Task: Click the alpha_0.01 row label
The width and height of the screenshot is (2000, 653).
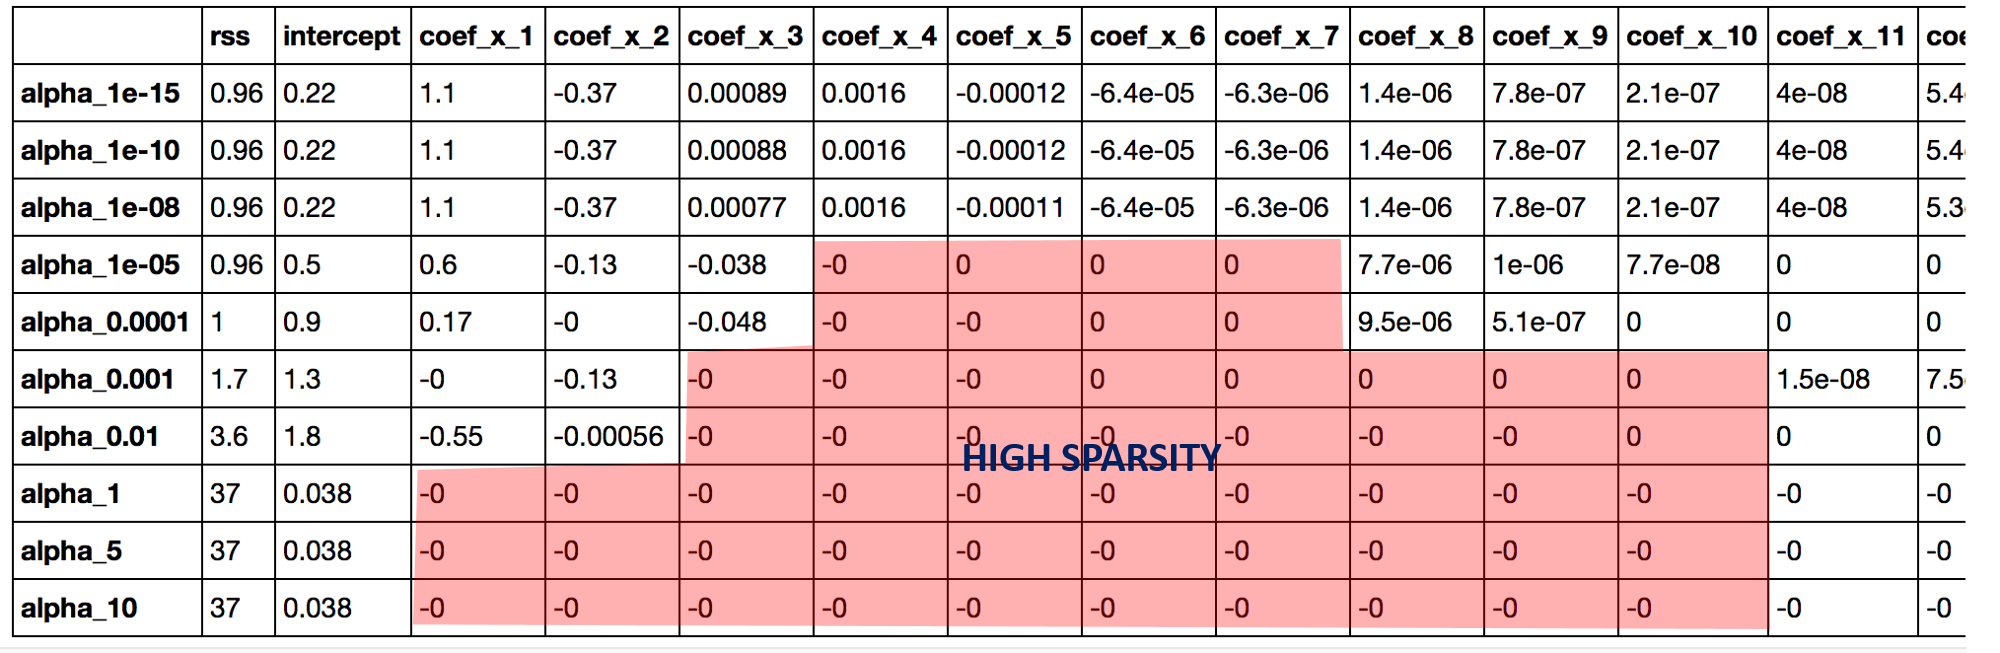Action: (x=90, y=437)
